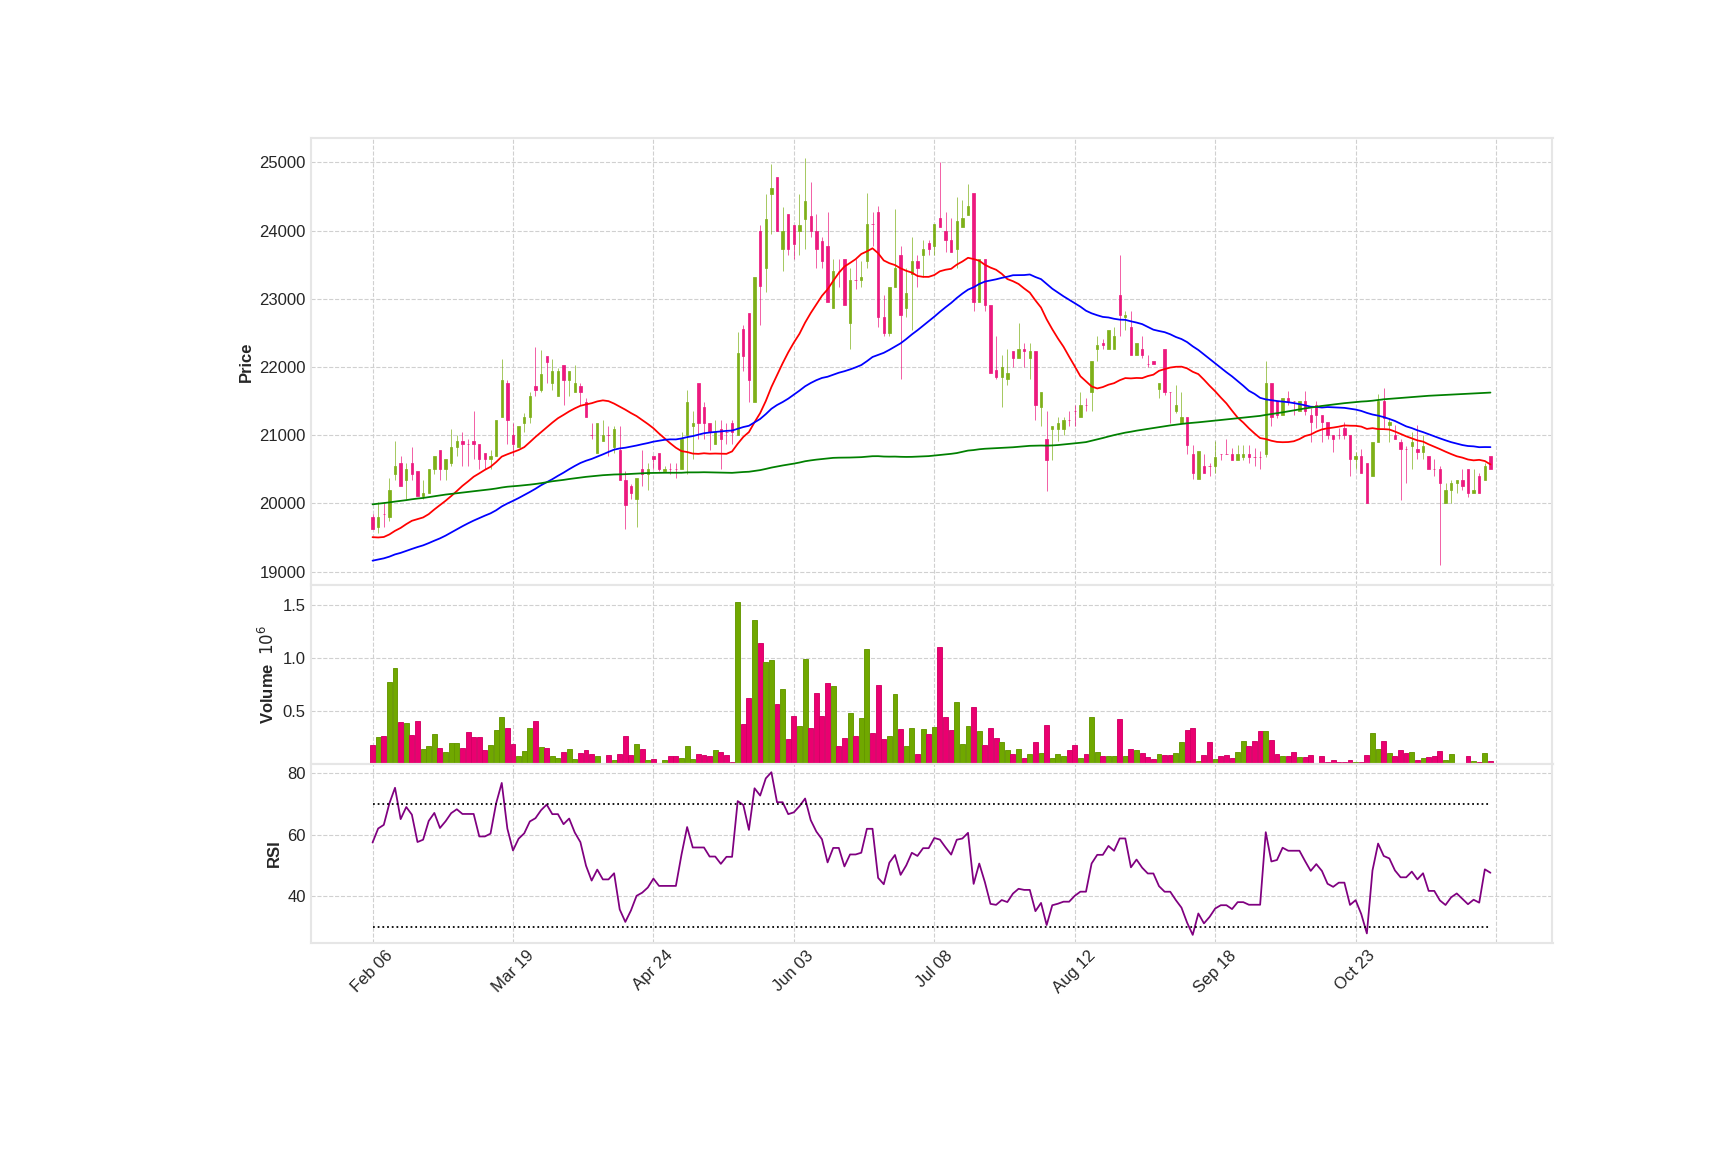Click the 0.5 volume axis label
1725x1150 pixels.
[x=294, y=712]
